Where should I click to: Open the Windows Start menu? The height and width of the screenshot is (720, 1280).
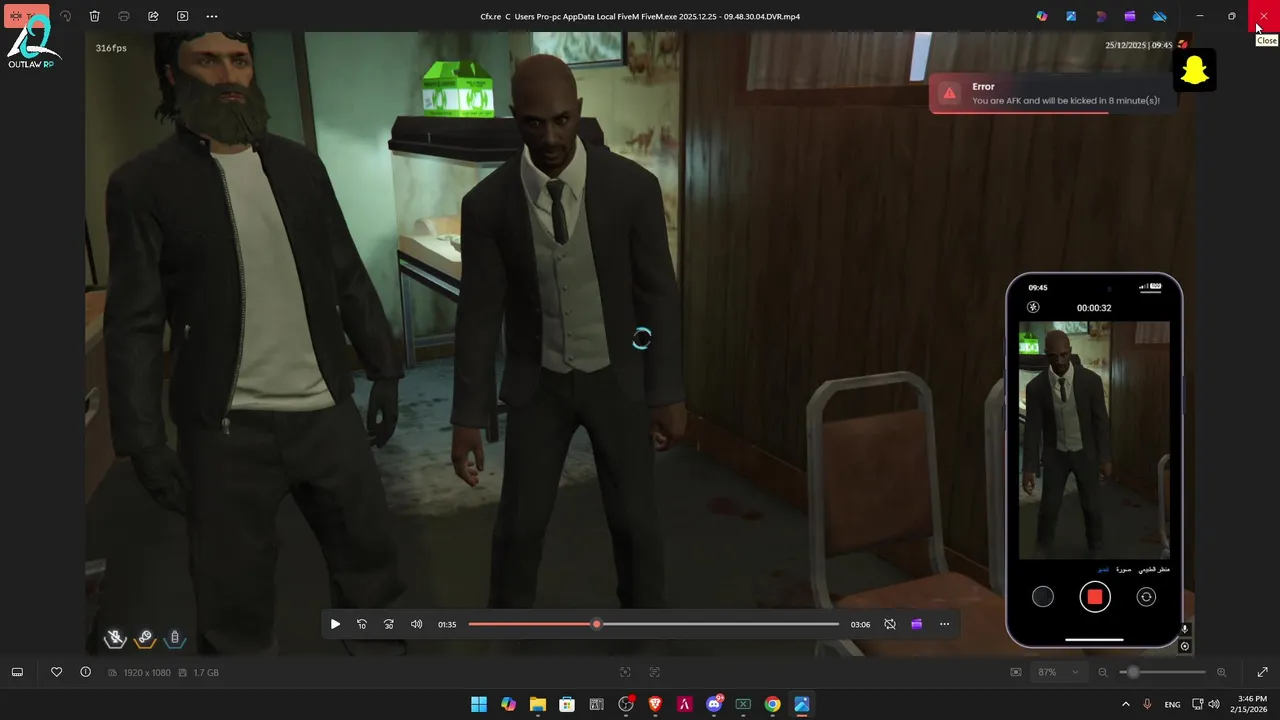[479, 704]
